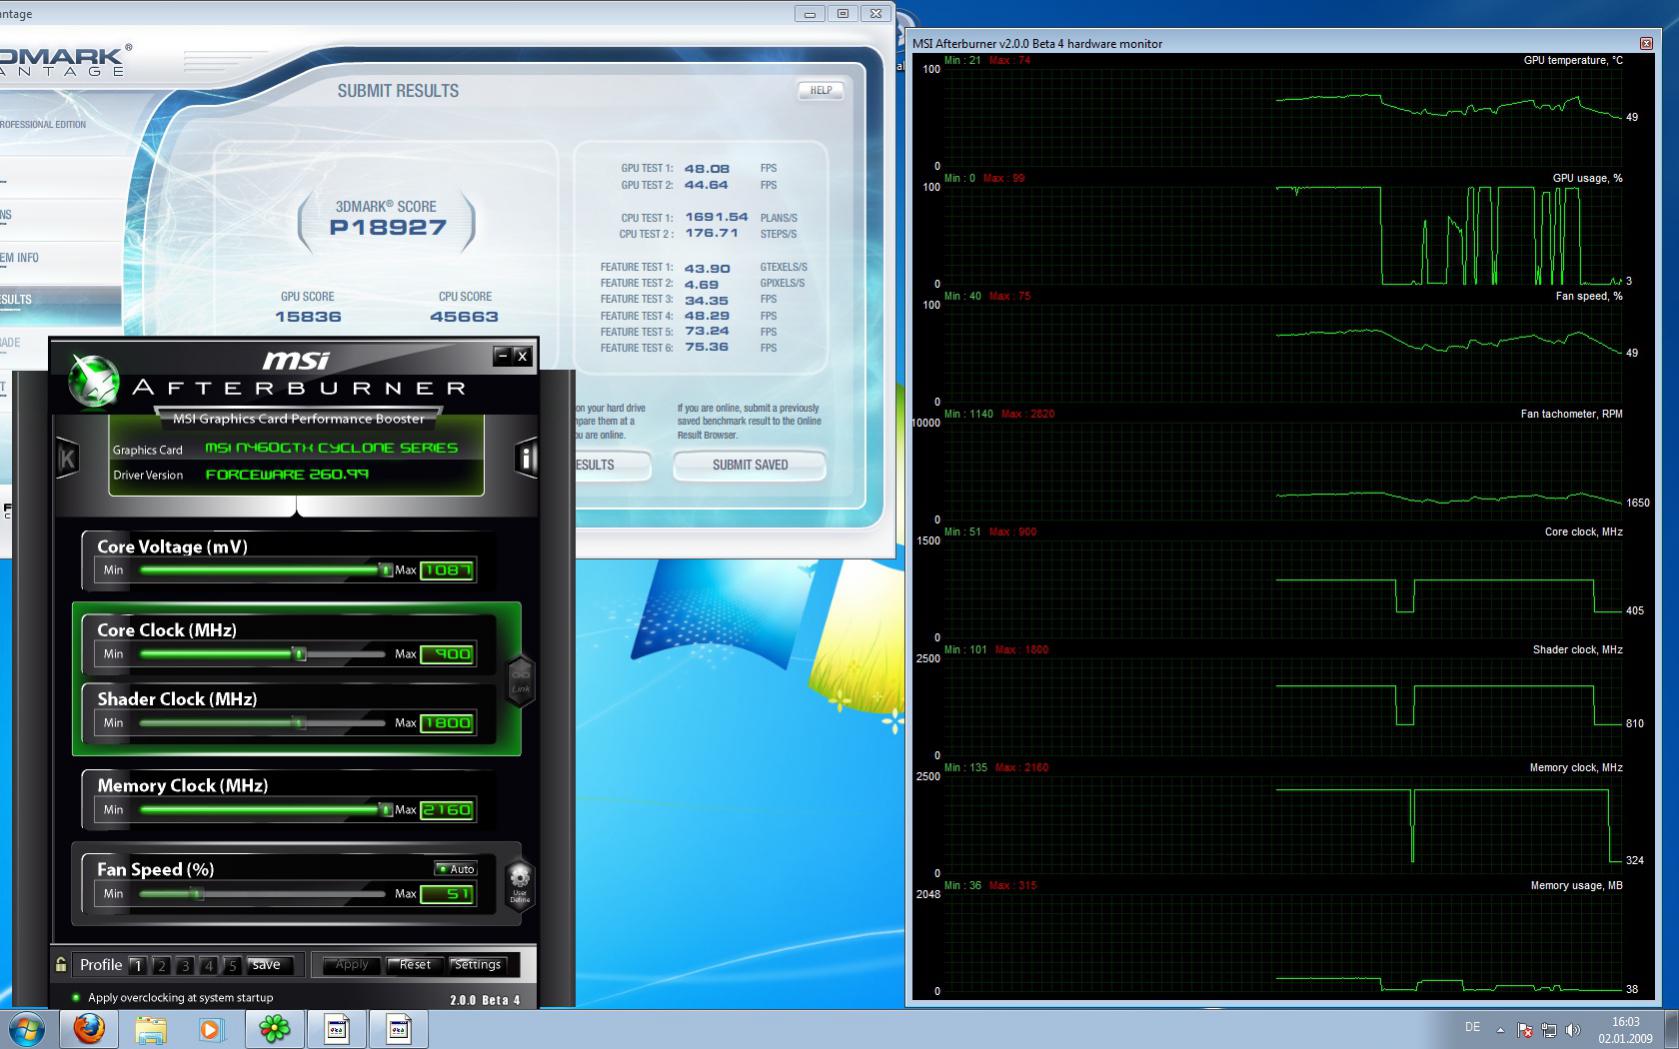1679x1049 pixels.
Task: Click the Show Desktop strip on taskbar
Action: click(1672, 1029)
